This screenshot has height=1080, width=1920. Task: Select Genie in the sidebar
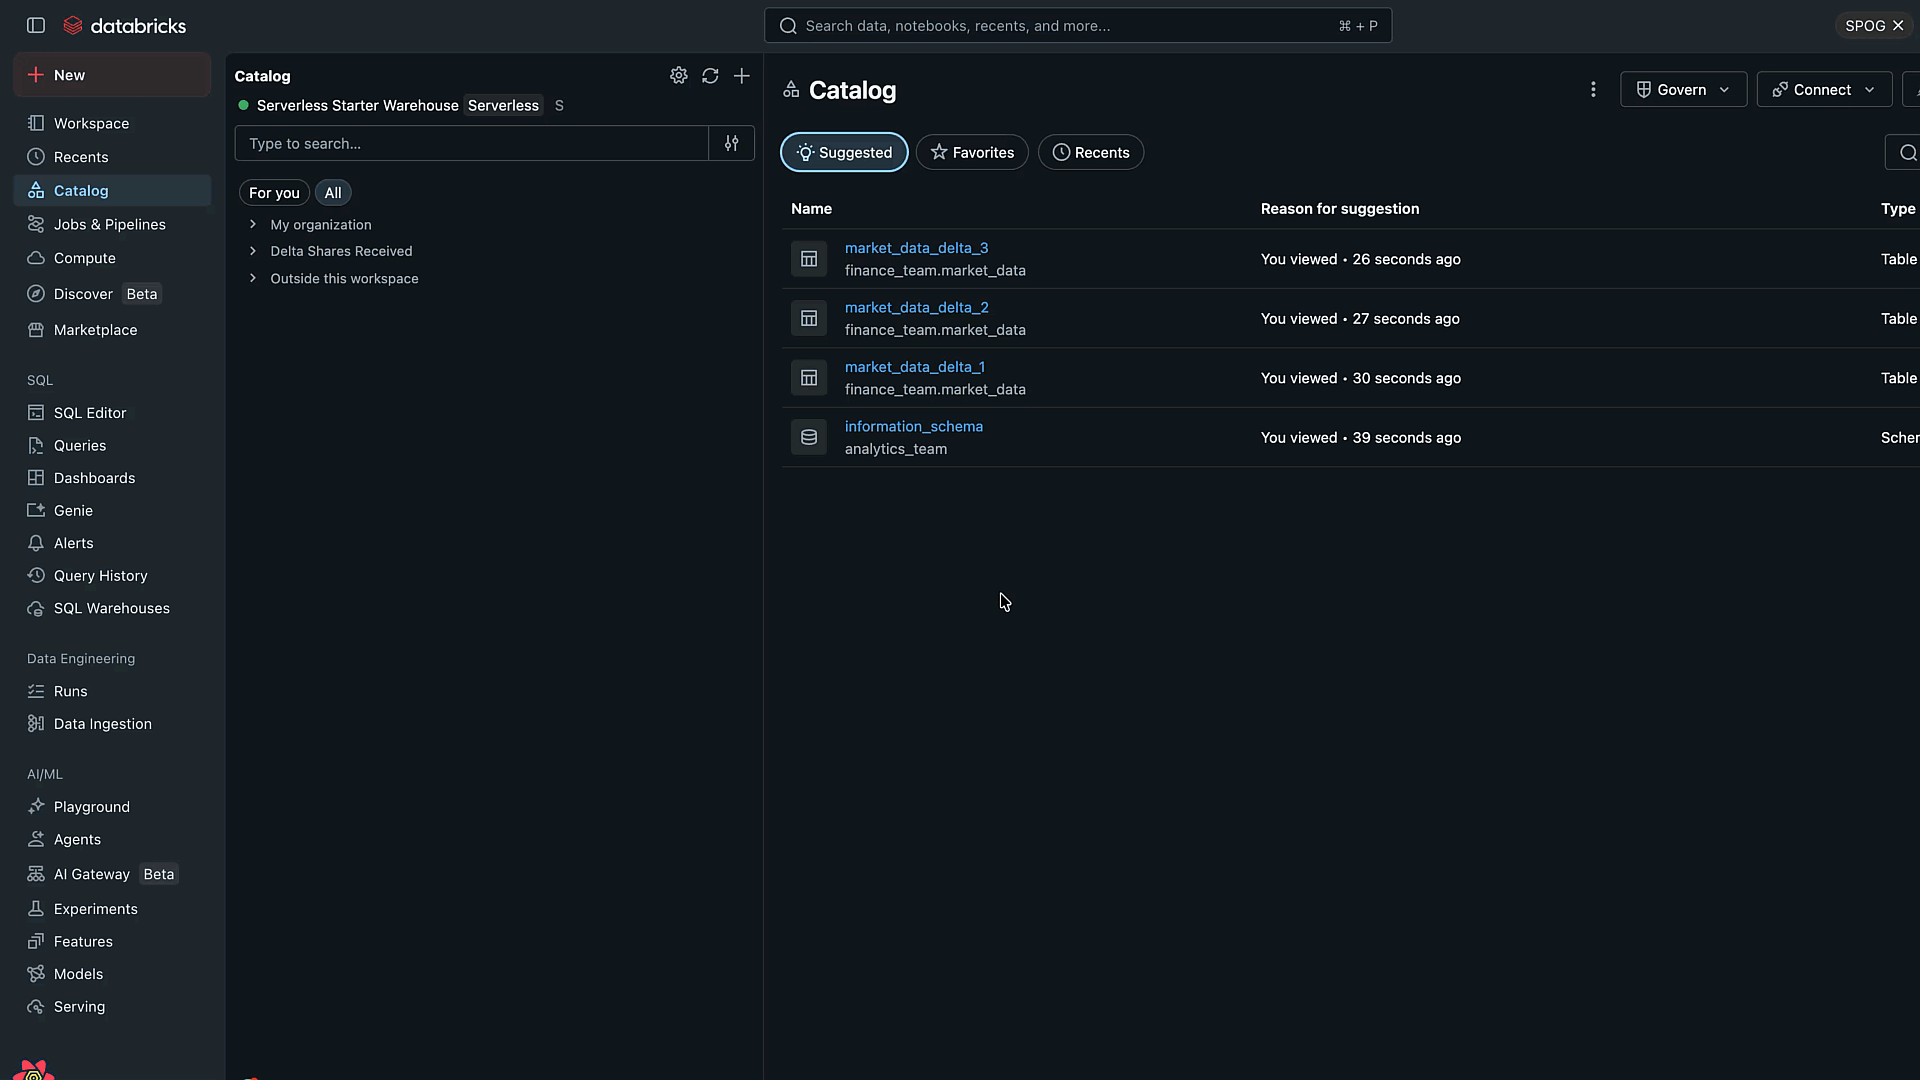coord(71,510)
